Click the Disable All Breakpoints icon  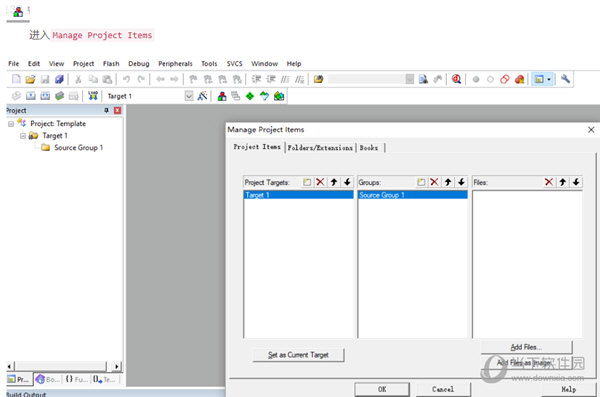click(x=505, y=79)
